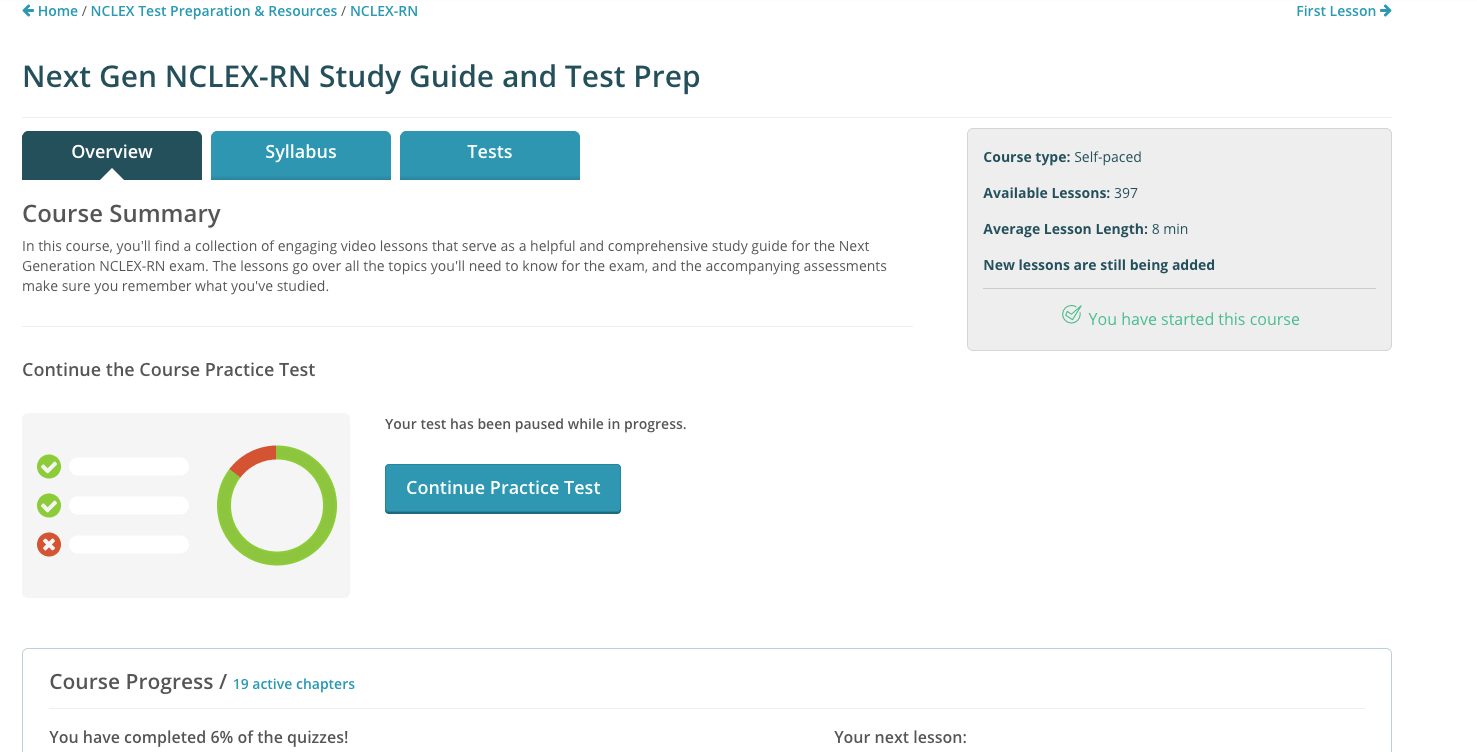1477x752 pixels.
Task: Go to the Home breadcrumb link
Action: (57, 11)
